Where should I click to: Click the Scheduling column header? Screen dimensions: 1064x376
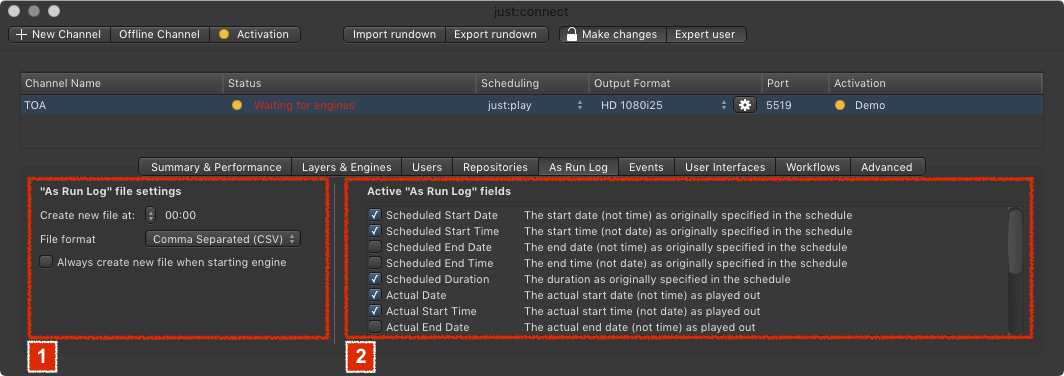[532, 83]
